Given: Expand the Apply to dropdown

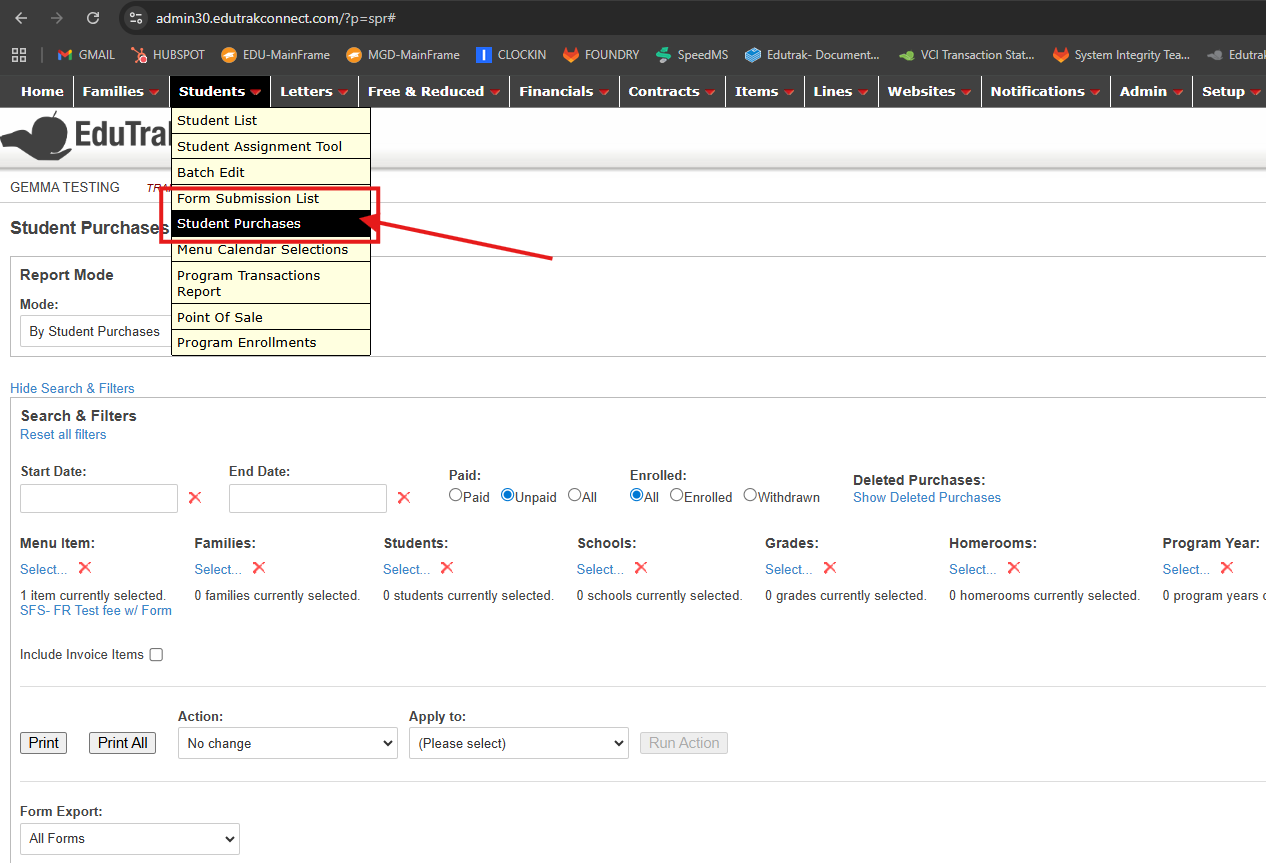Looking at the screenshot, I should tap(518, 743).
